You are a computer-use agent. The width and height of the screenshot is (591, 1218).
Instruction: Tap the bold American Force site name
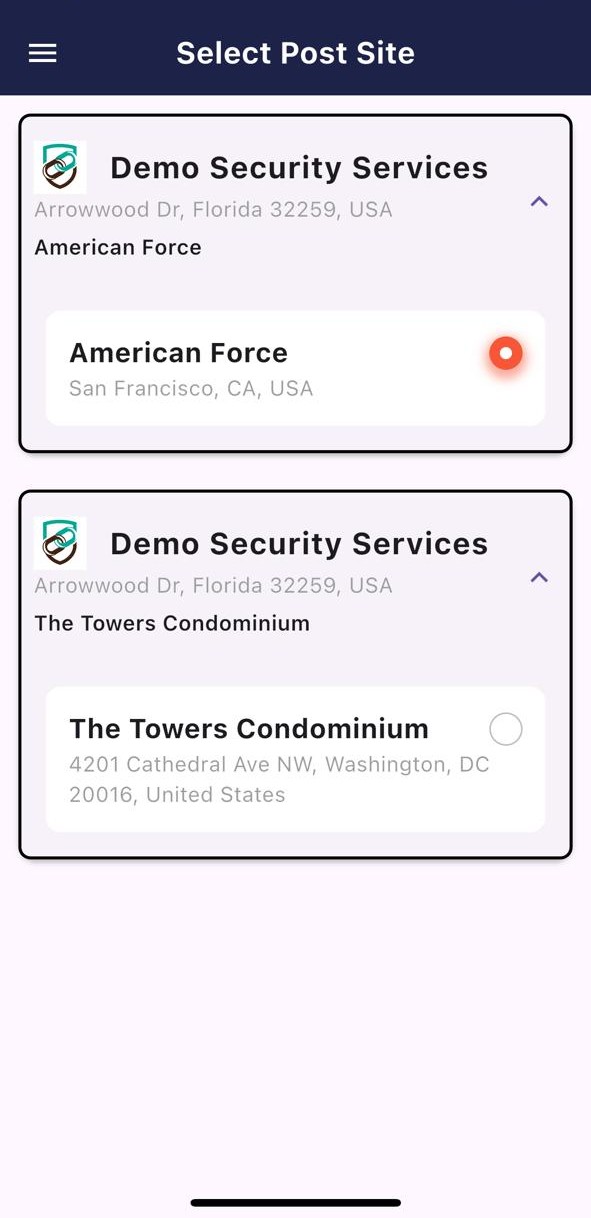(178, 353)
